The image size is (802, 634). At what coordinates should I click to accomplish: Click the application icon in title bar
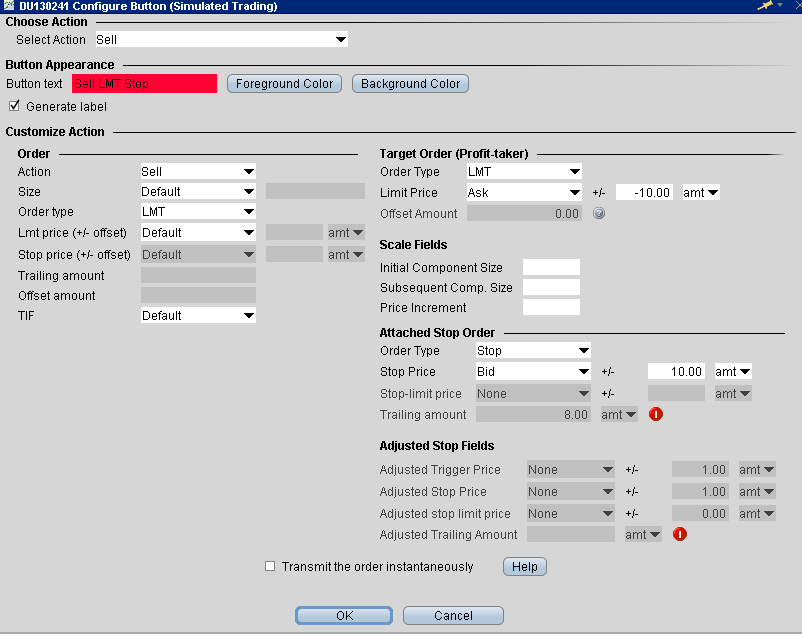point(8,6)
